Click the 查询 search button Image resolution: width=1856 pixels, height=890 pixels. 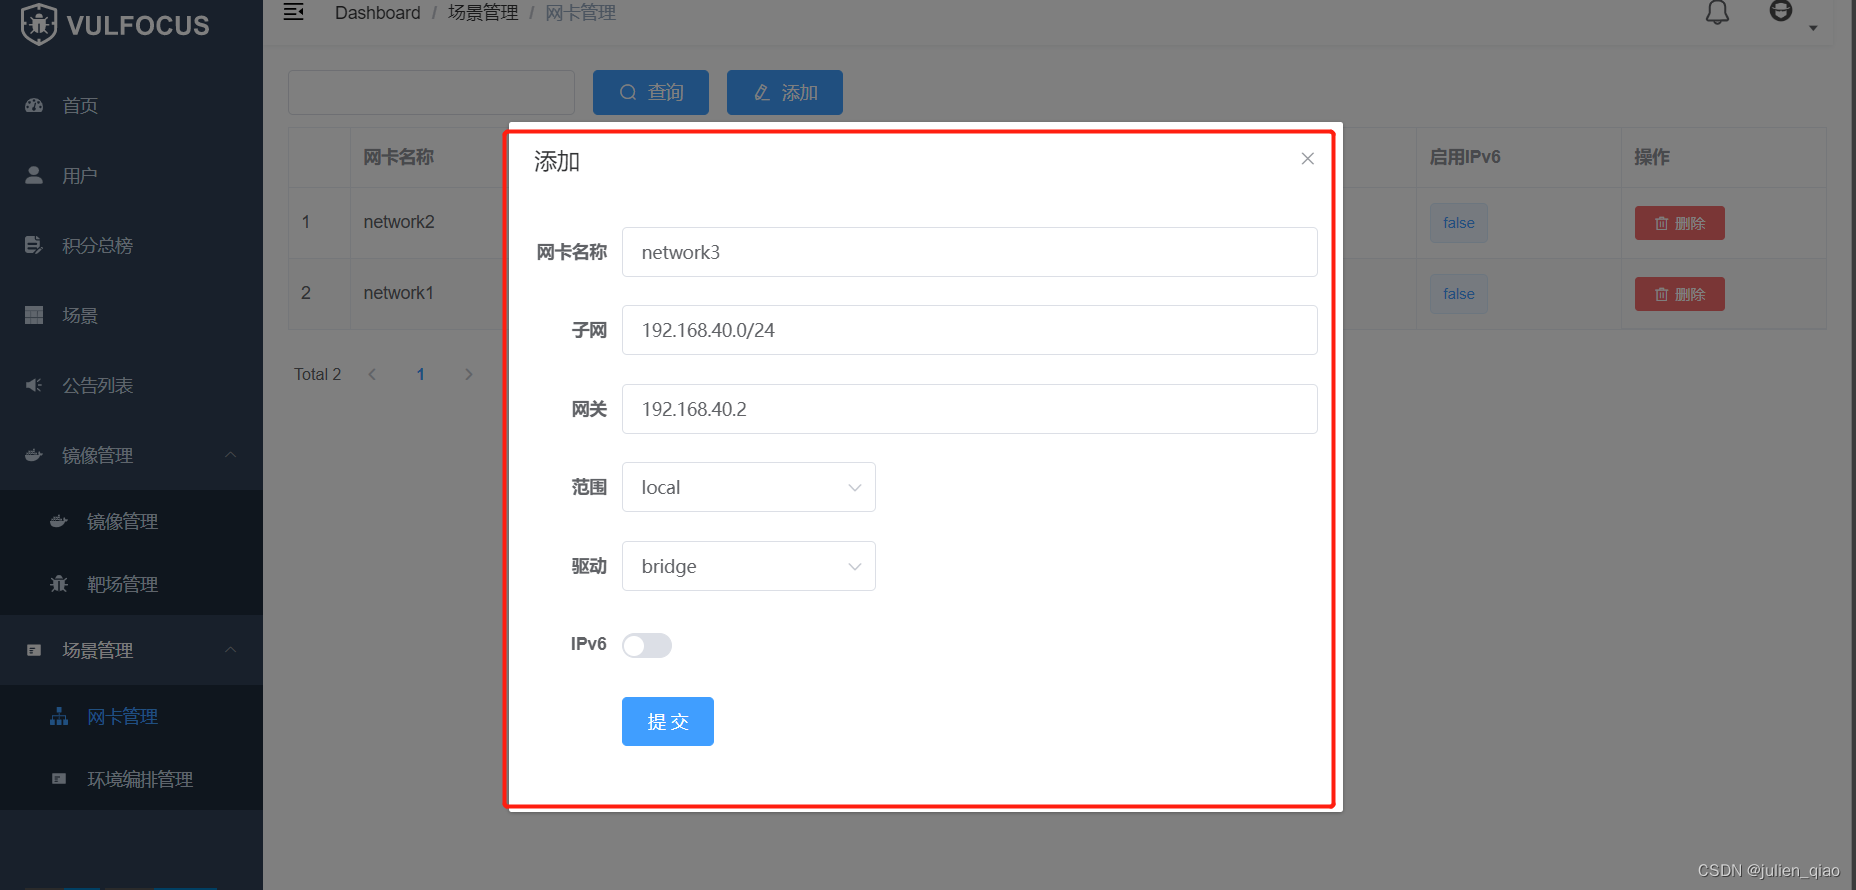pos(650,92)
